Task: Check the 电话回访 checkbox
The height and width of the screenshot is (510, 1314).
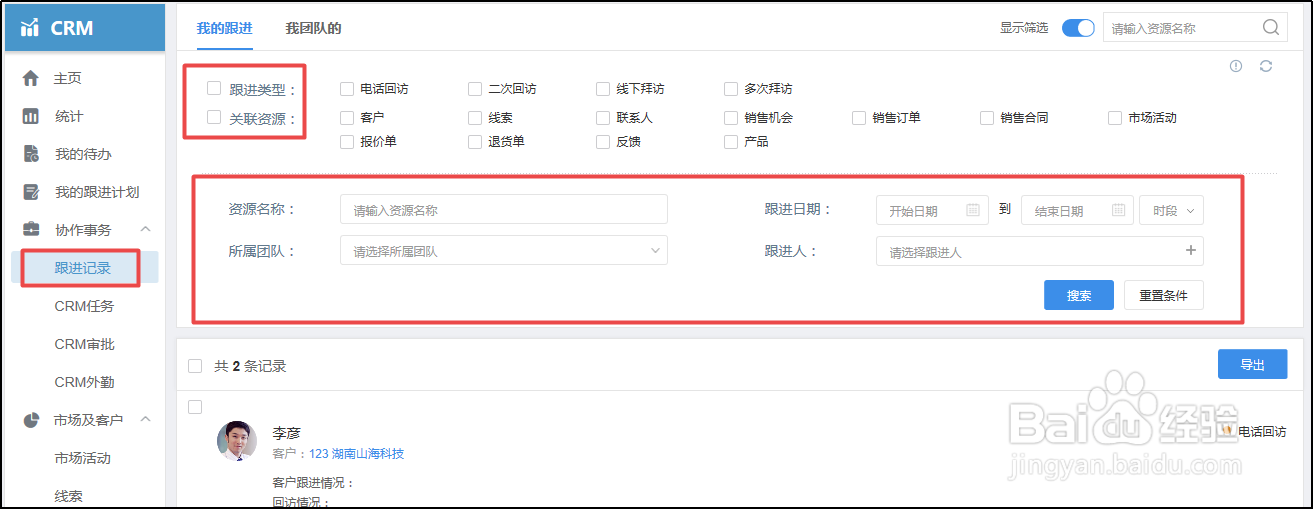Action: click(x=347, y=89)
